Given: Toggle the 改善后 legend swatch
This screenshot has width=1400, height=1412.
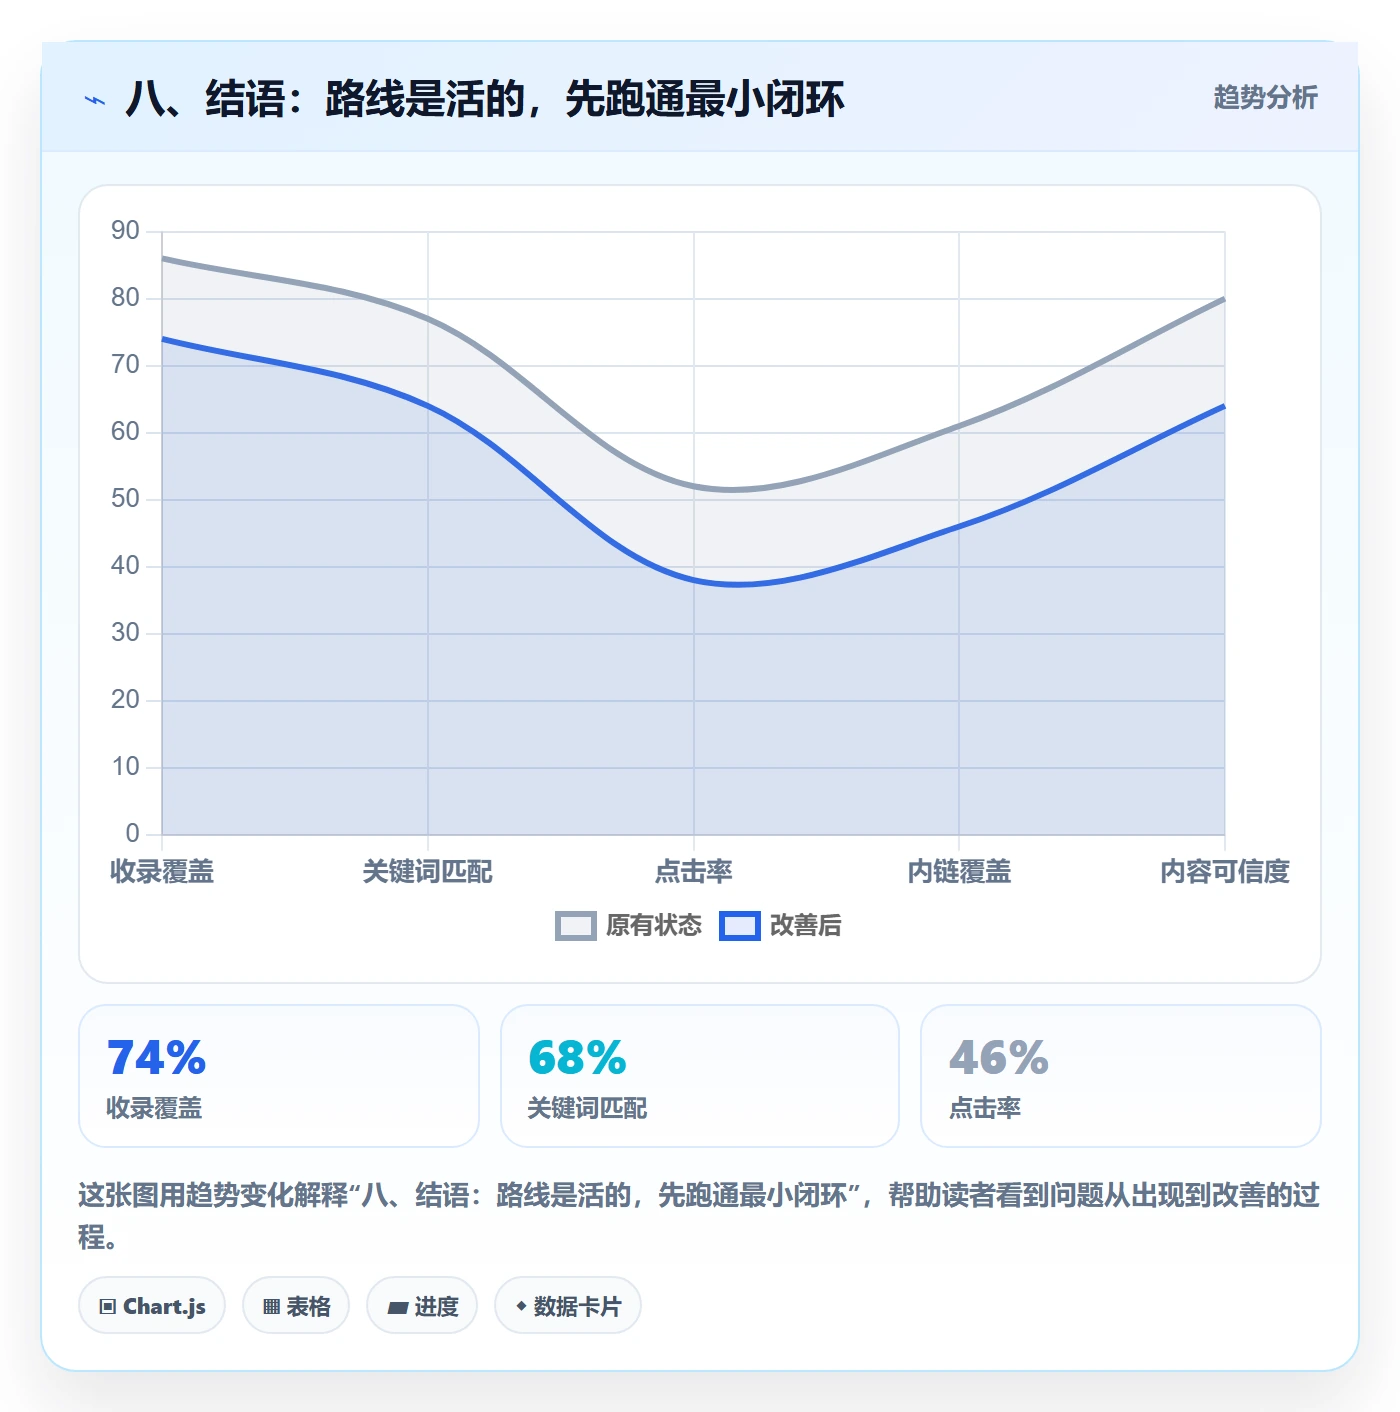Looking at the screenshot, I should pyautogui.click(x=740, y=926).
